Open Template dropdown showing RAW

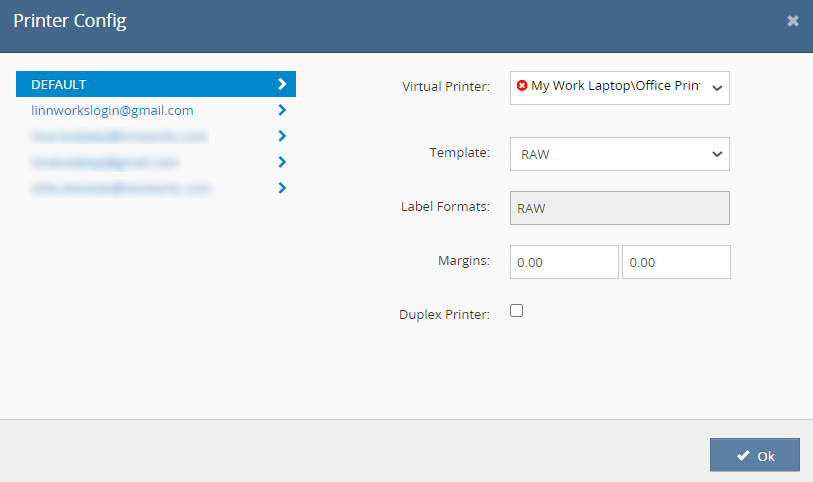[620, 154]
